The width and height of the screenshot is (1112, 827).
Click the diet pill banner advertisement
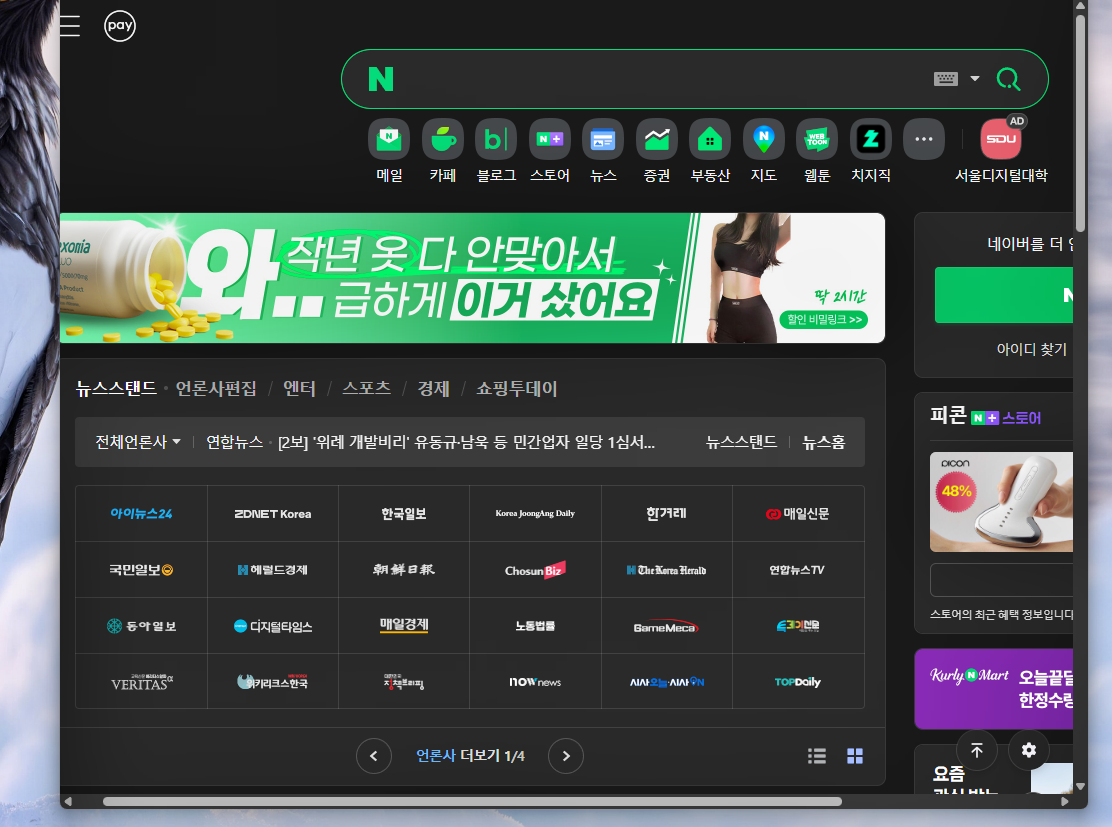472,278
